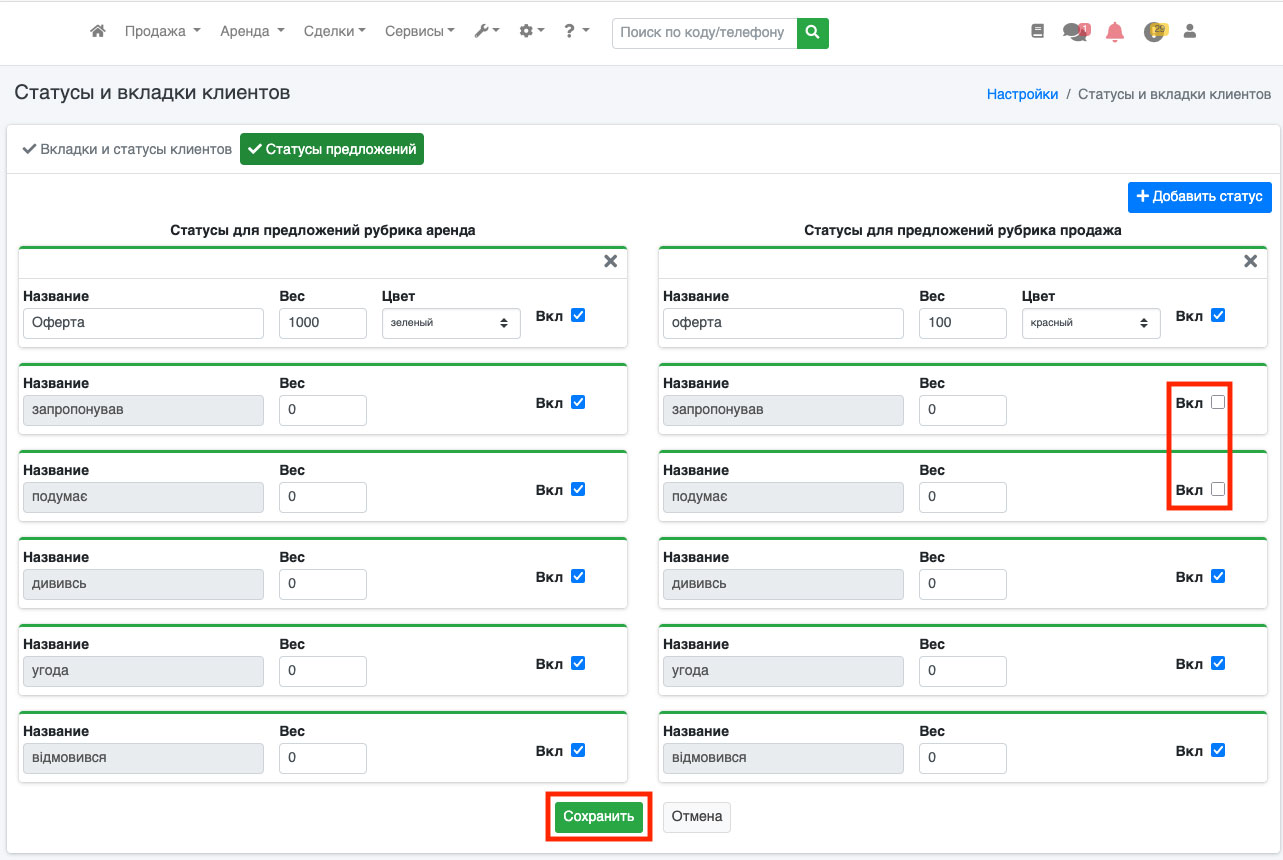This screenshot has height=860, width=1283.
Task: Click the search by code/phone field
Action: point(704,32)
